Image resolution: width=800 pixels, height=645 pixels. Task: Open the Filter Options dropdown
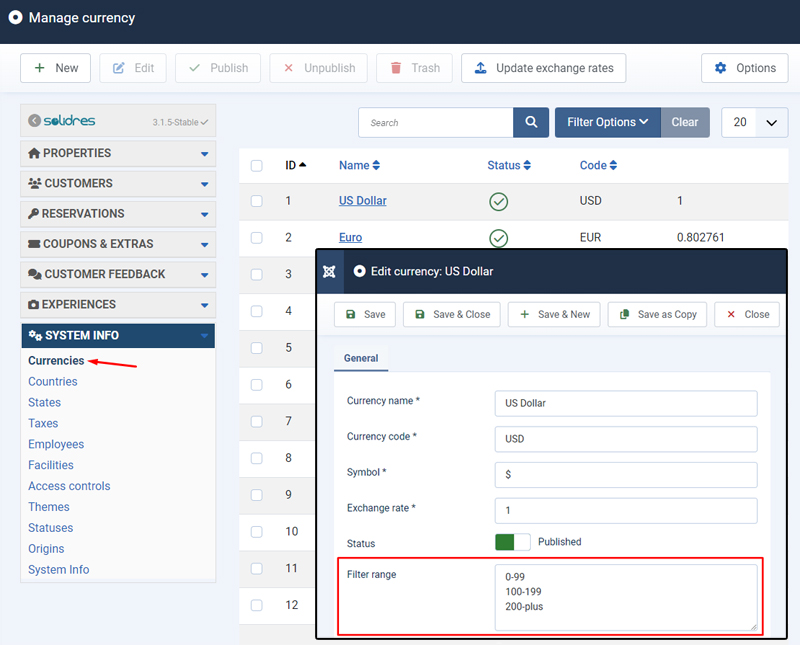[607, 122]
